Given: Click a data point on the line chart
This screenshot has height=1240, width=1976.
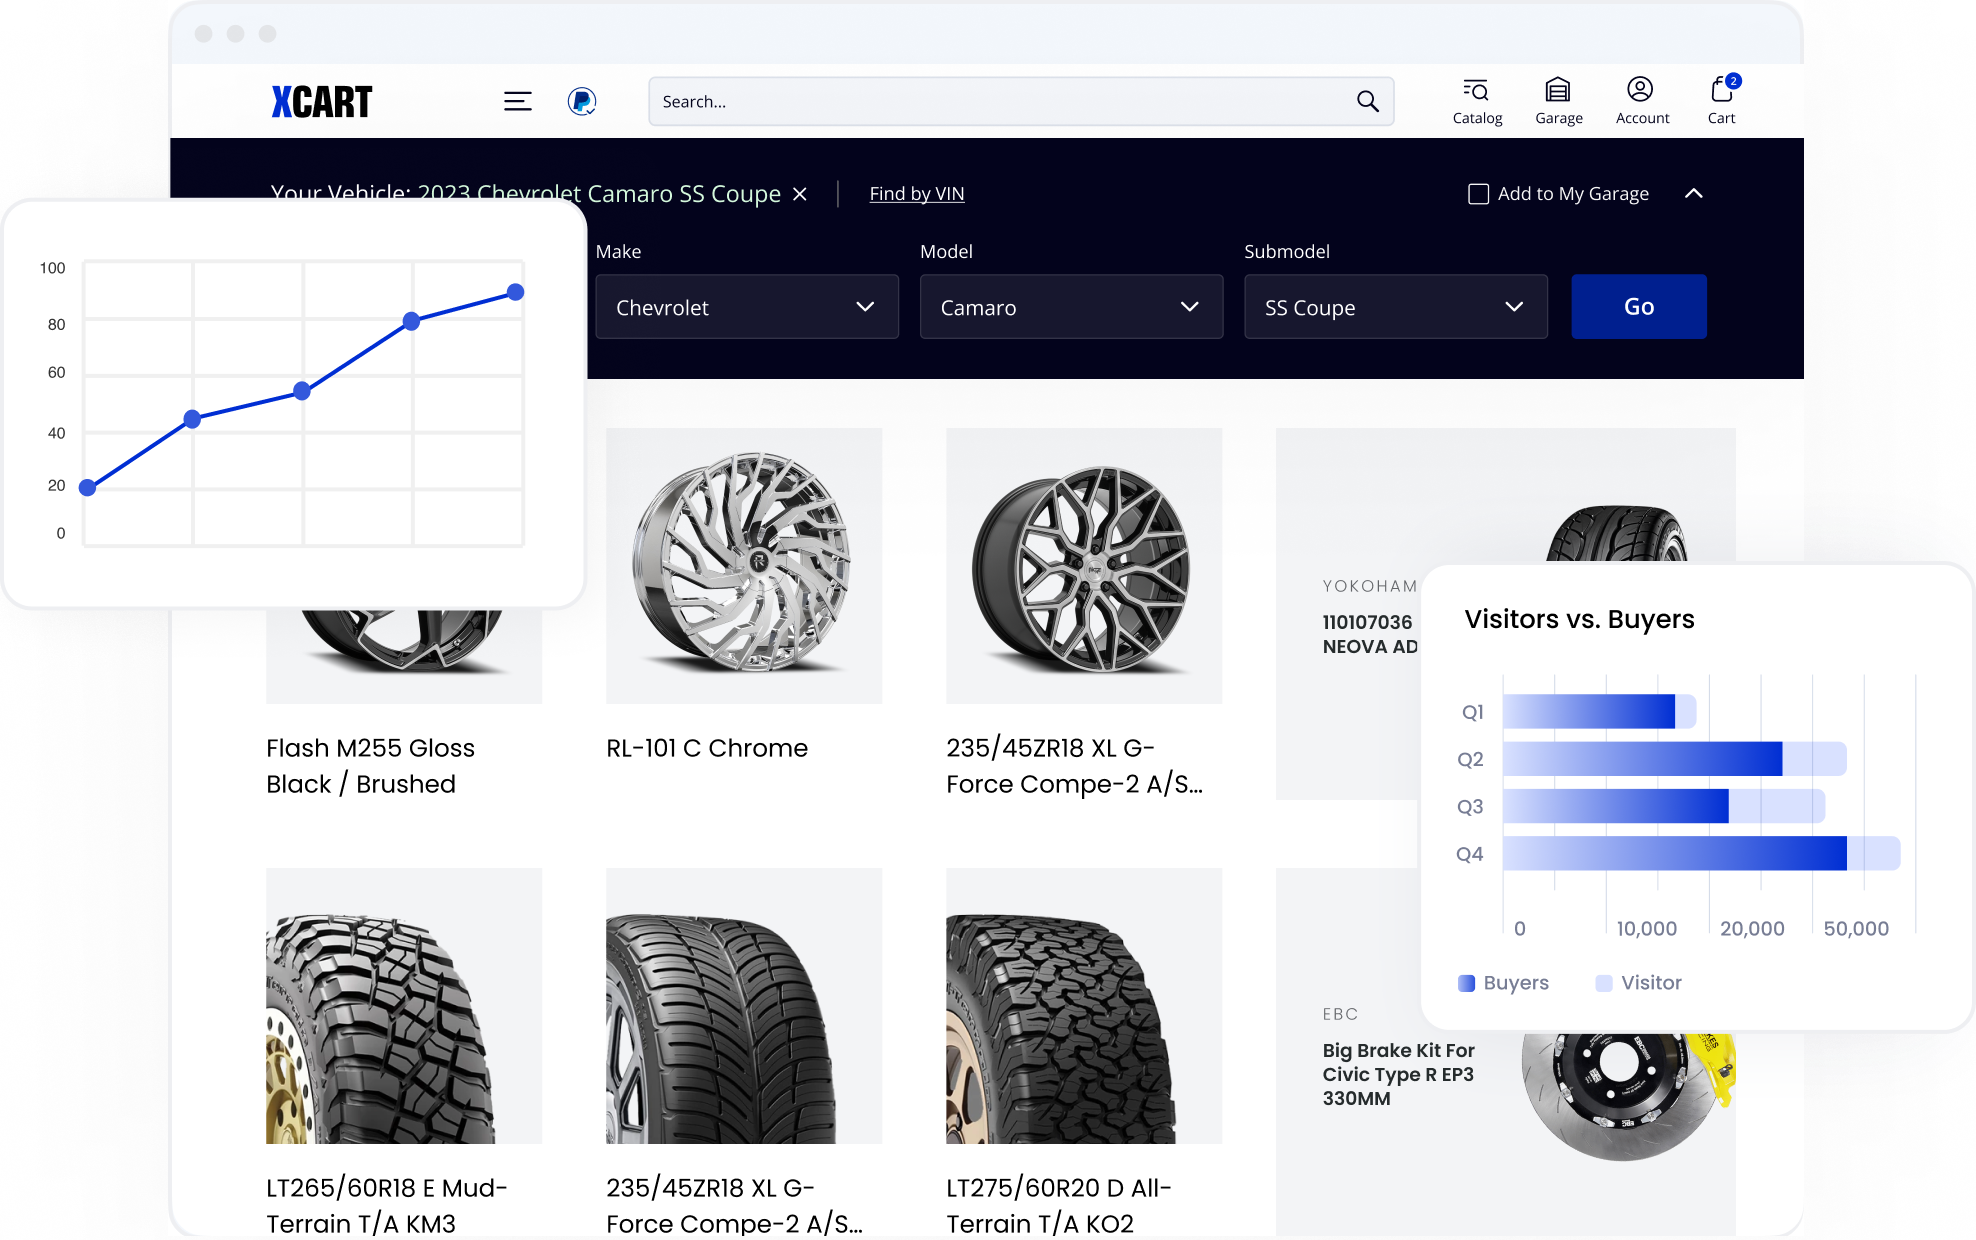Looking at the screenshot, I should coord(303,390).
